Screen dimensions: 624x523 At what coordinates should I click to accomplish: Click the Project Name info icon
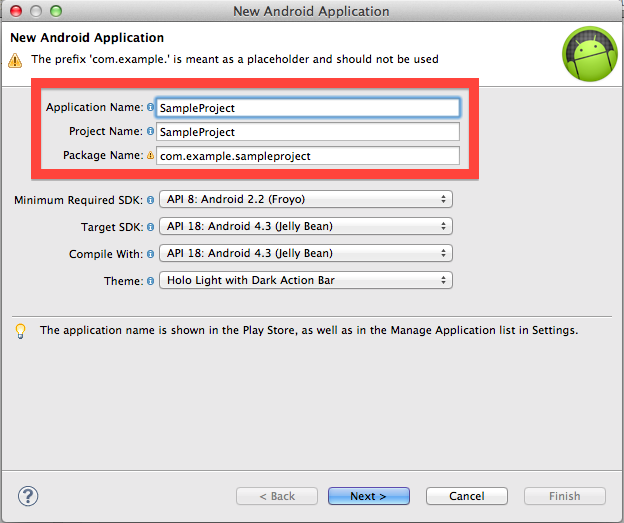click(x=150, y=131)
